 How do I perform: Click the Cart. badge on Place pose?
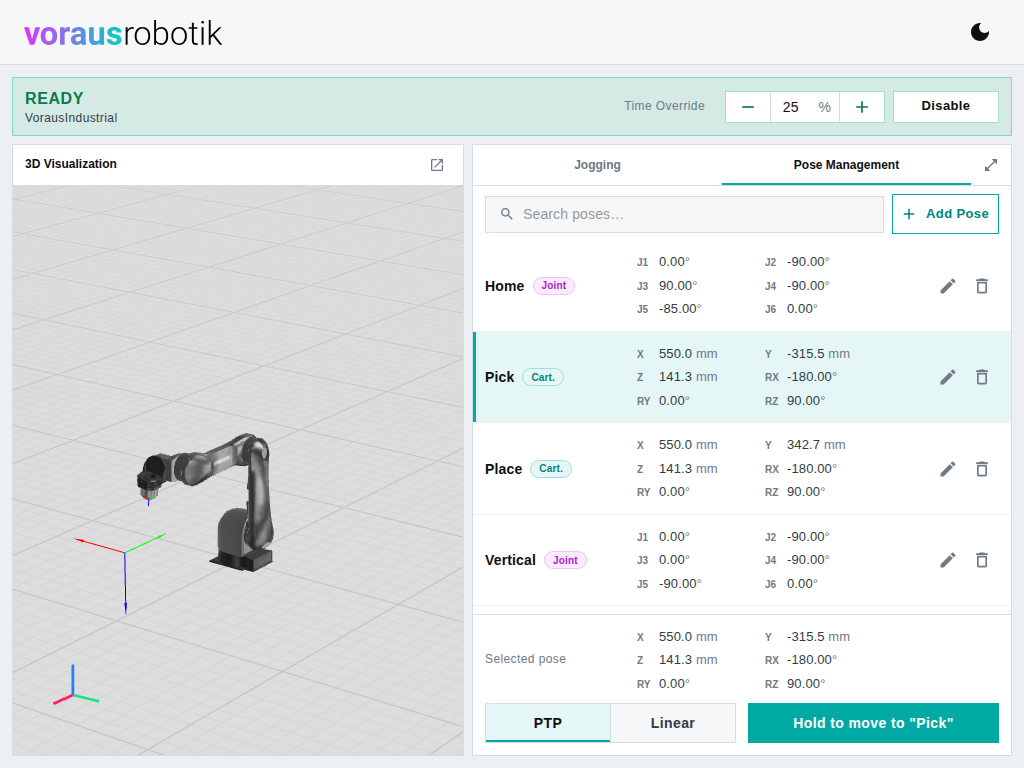point(551,468)
